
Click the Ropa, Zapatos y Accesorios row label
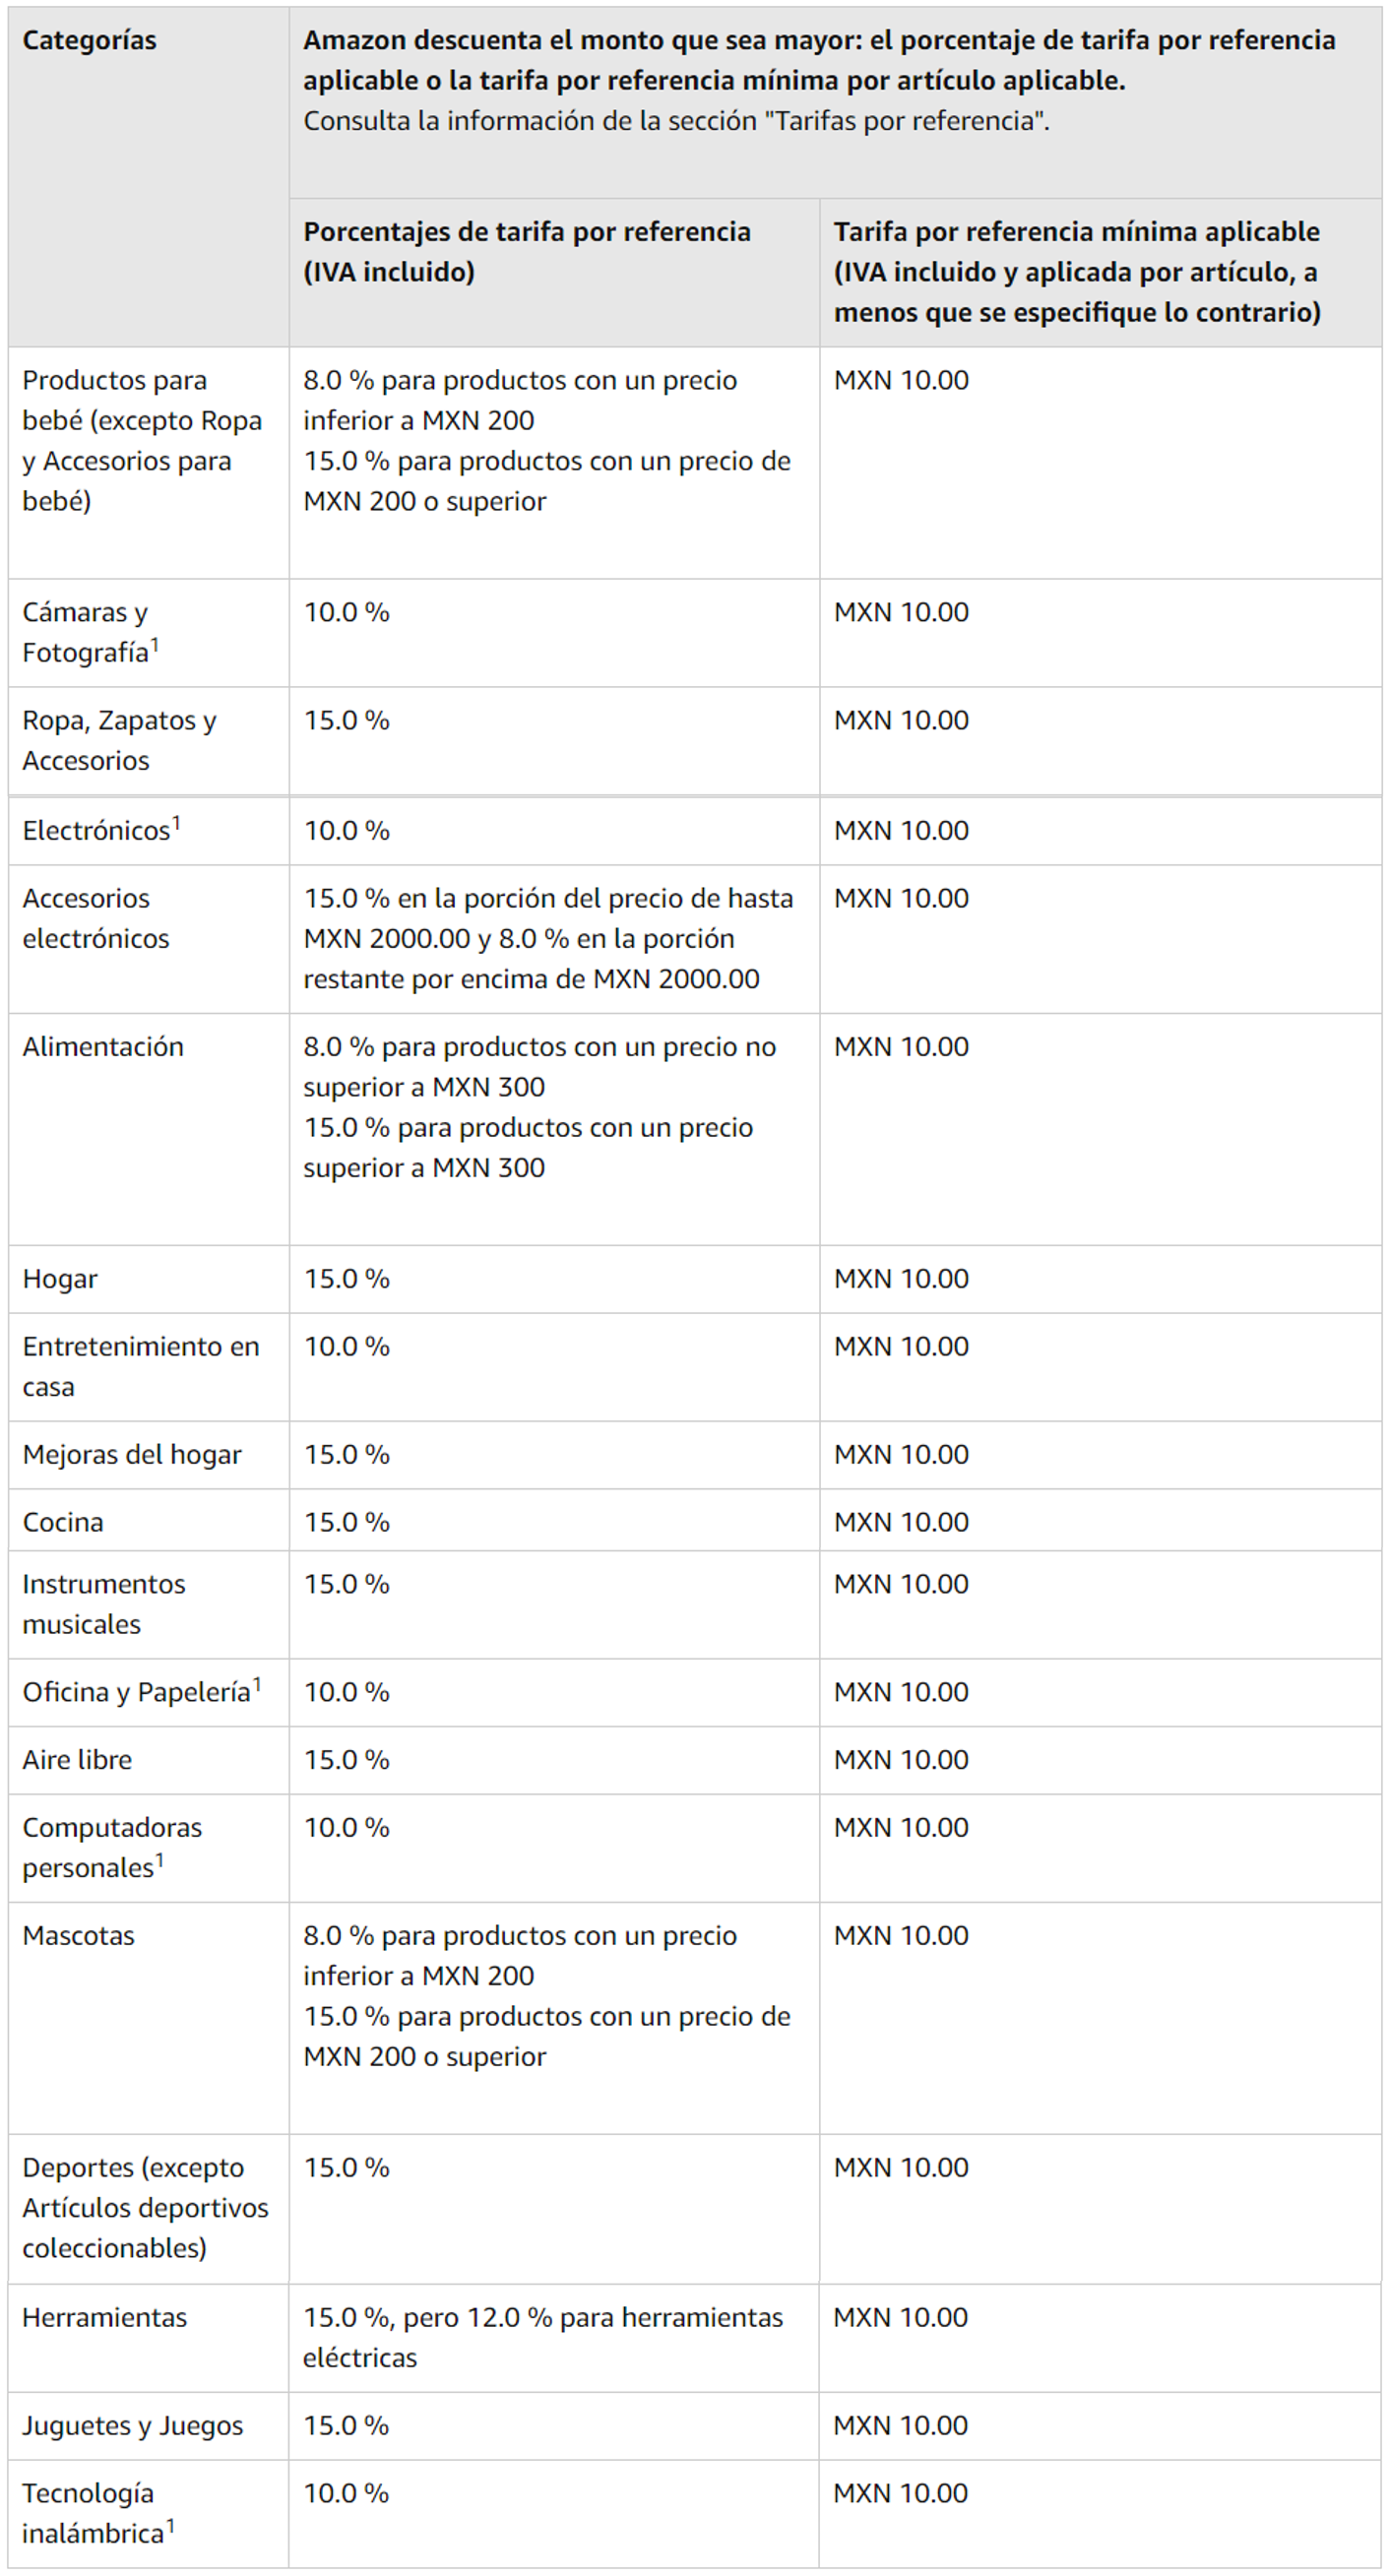tap(119, 740)
